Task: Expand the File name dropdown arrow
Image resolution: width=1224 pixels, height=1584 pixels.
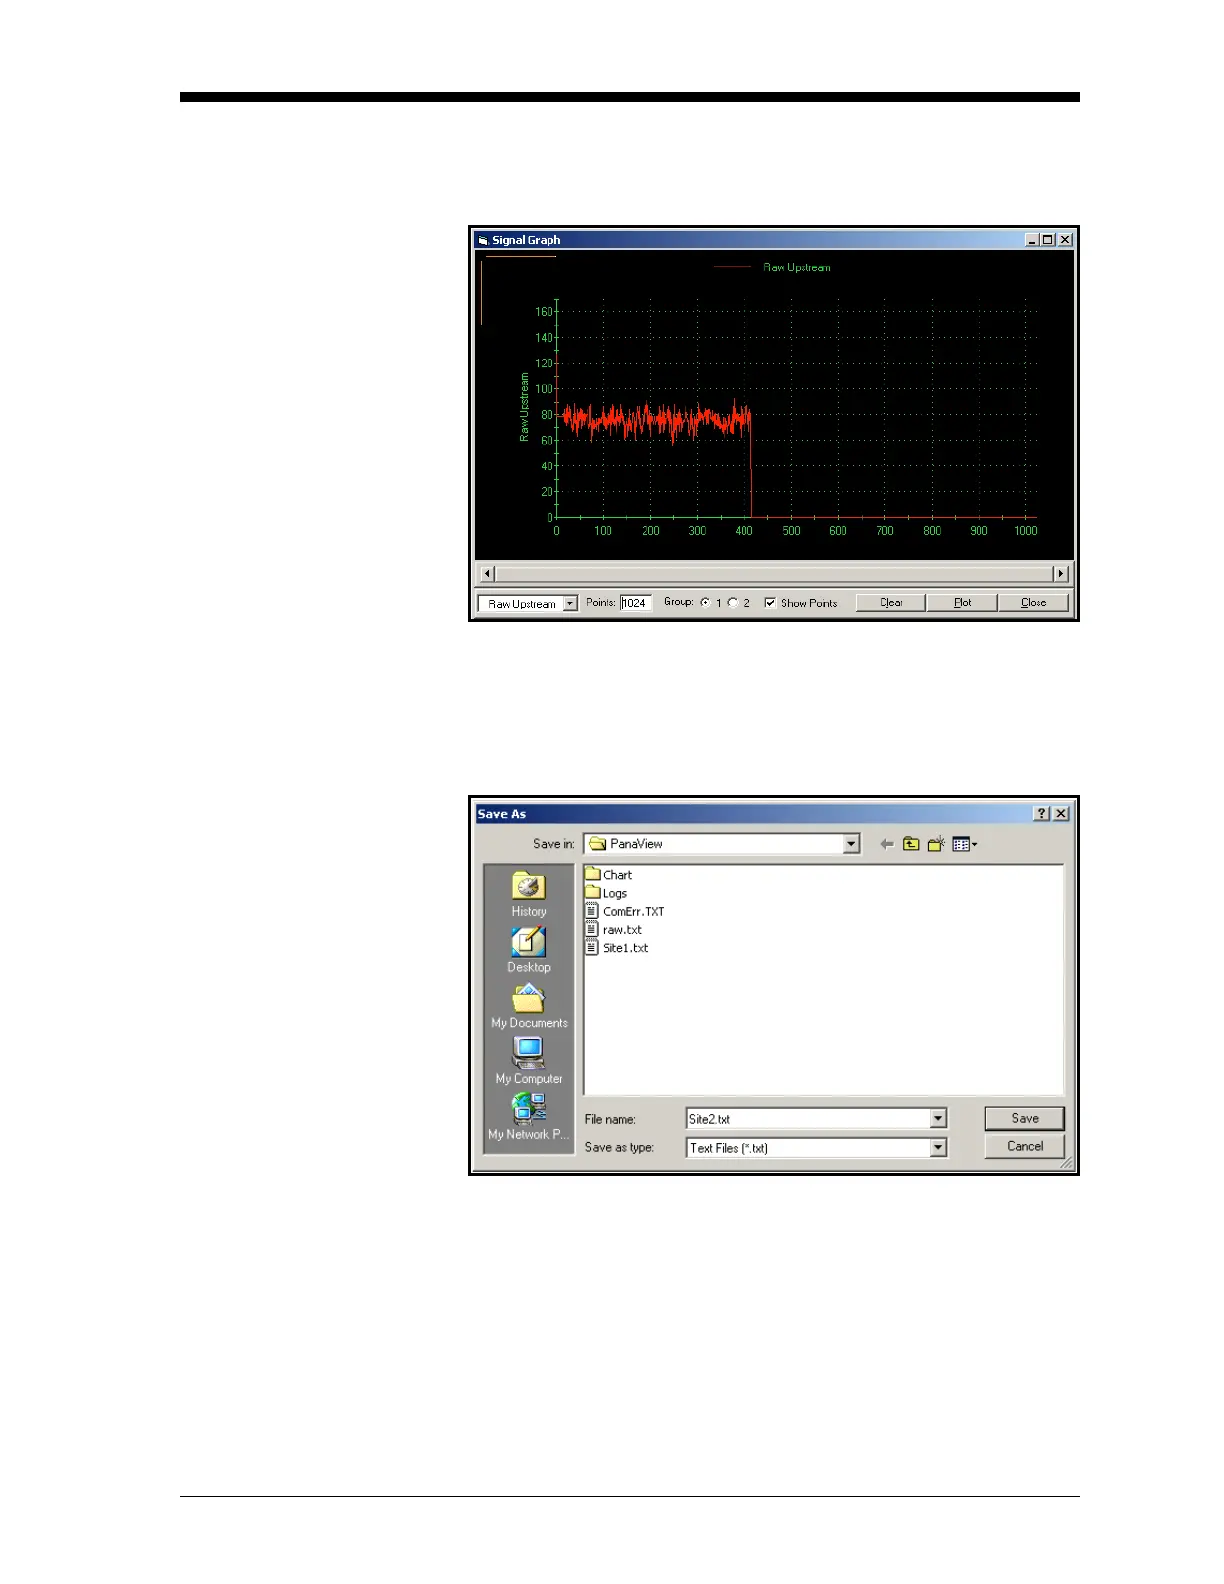Action: [x=938, y=1119]
